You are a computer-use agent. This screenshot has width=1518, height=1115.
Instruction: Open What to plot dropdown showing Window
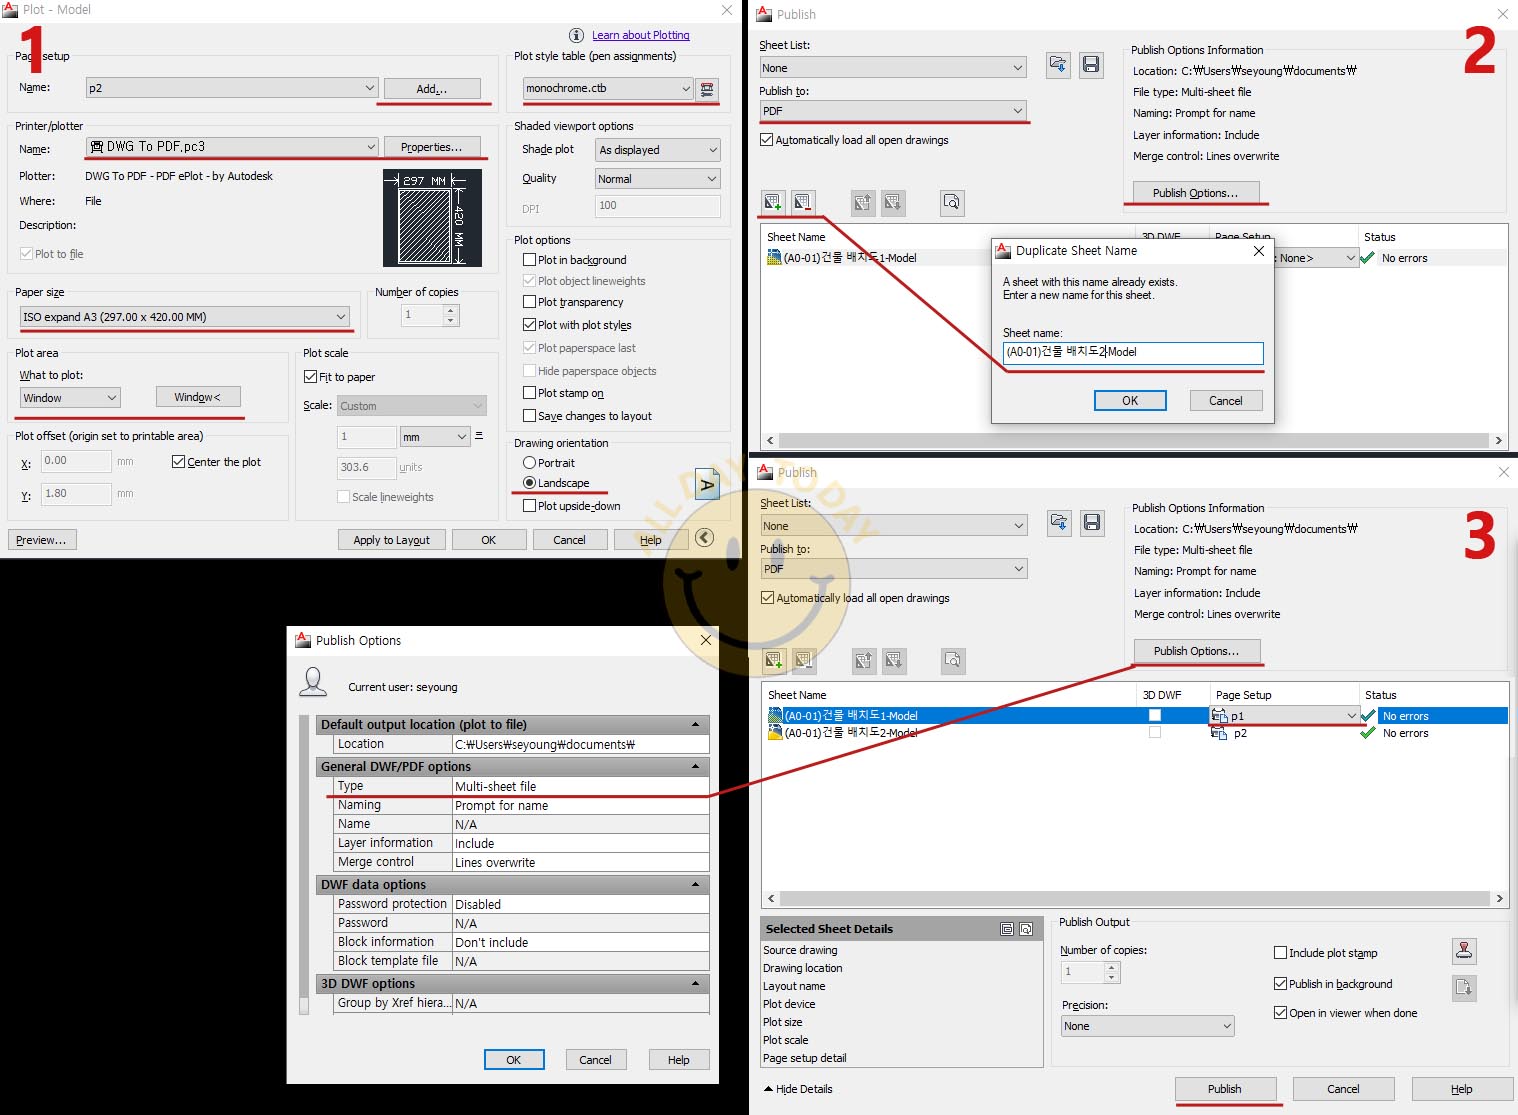coord(70,398)
